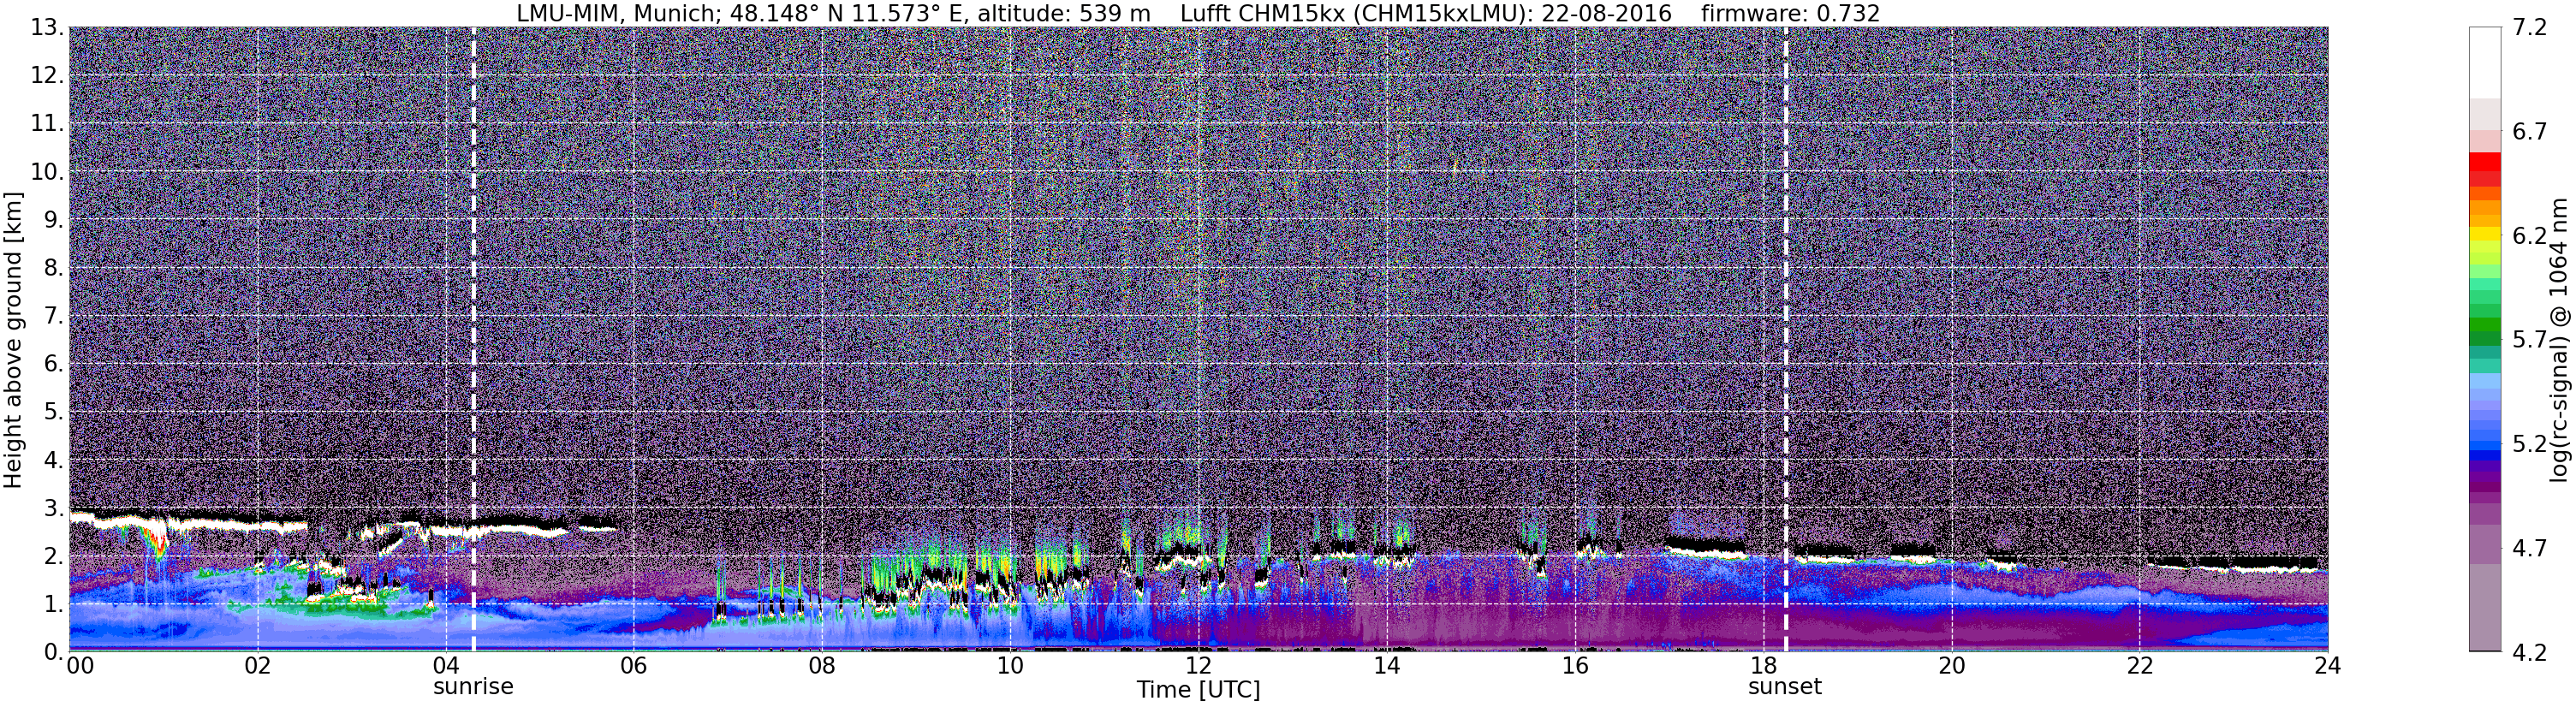Click the dashed sunset line in the plot
The height and width of the screenshot is (707, 2576).
pos(1785,339)
